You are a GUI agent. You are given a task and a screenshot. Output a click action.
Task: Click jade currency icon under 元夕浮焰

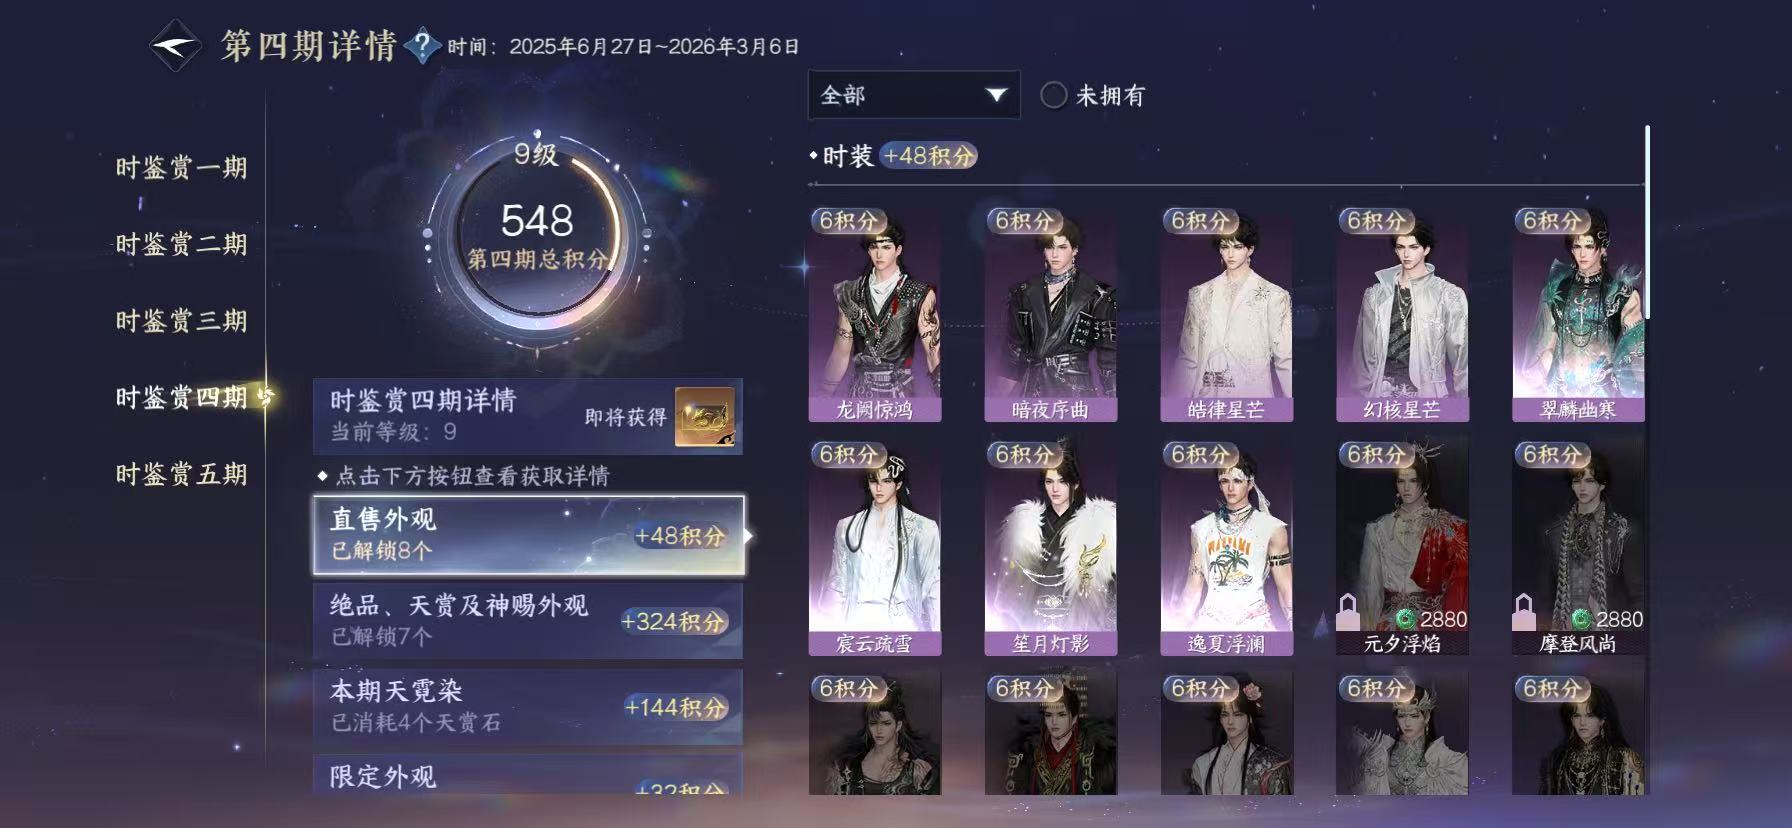point(1405,619)
